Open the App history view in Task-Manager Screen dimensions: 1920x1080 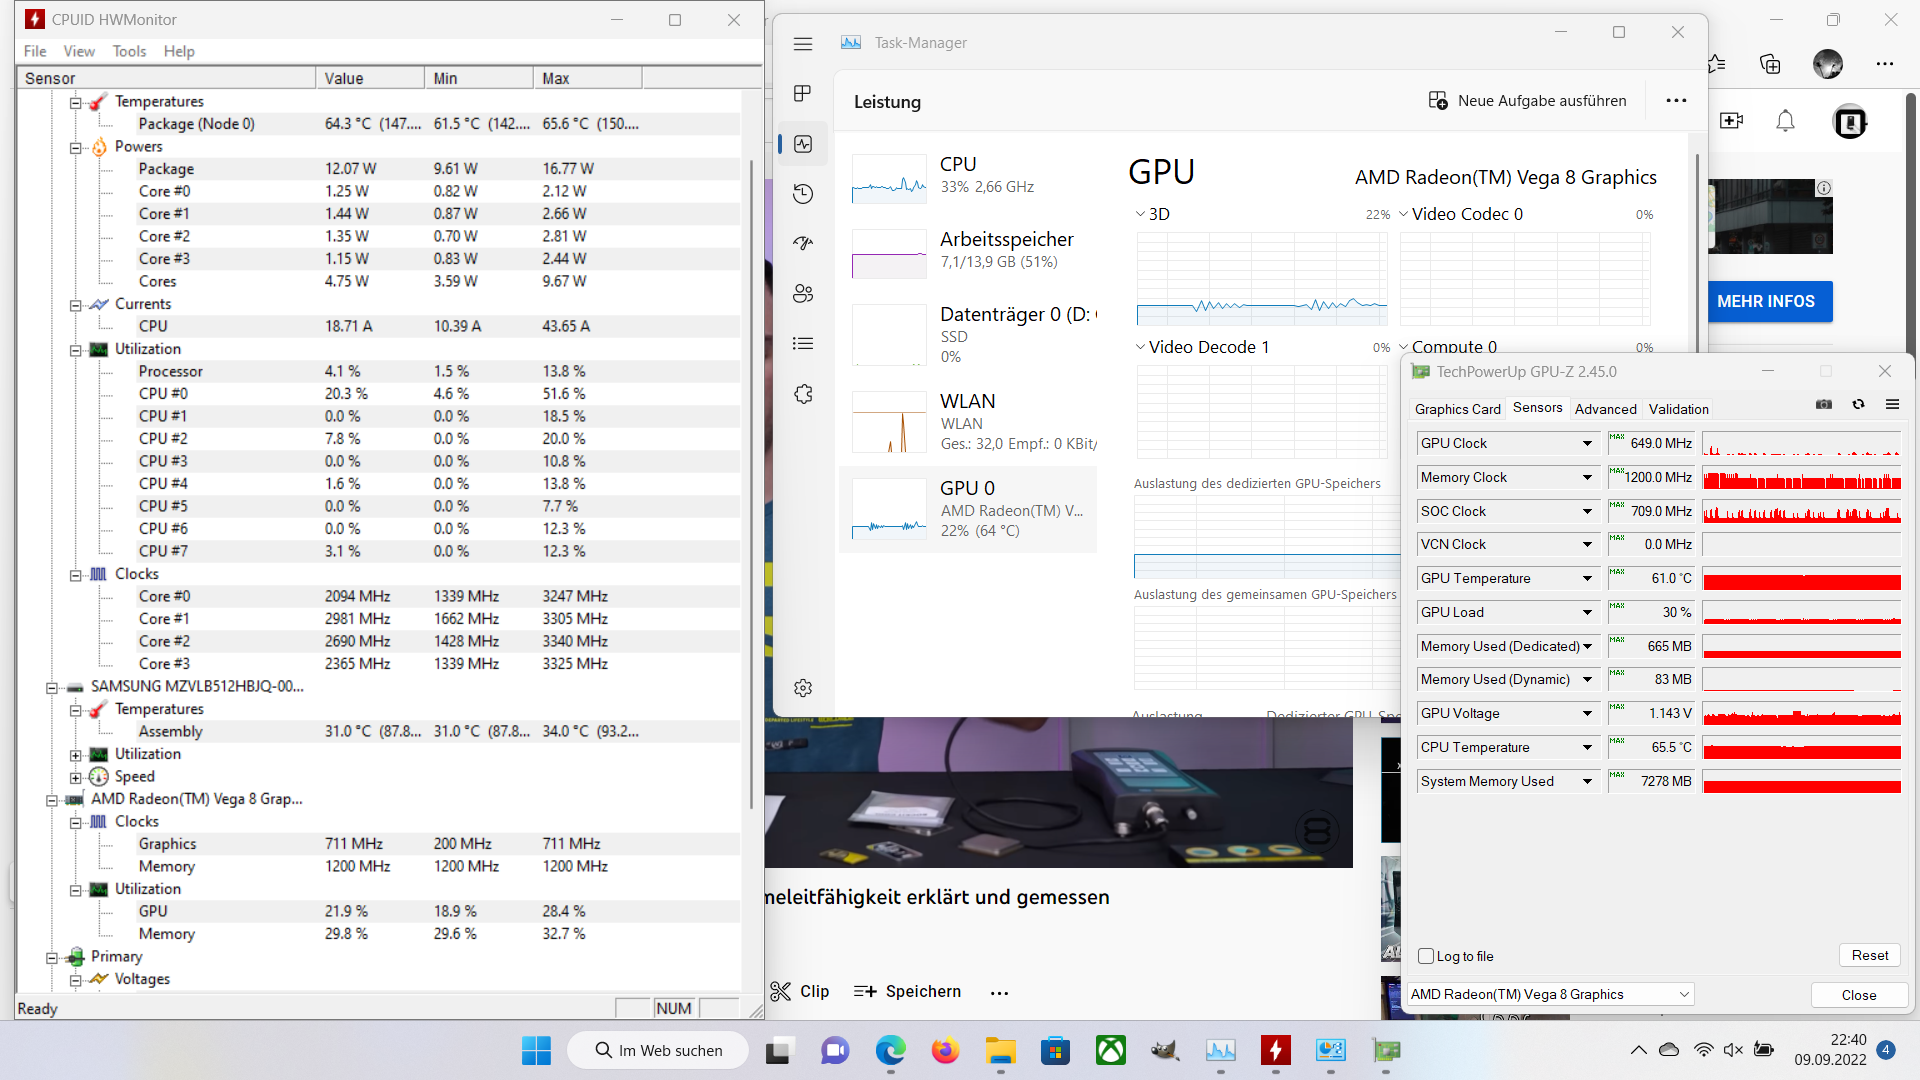803,193
